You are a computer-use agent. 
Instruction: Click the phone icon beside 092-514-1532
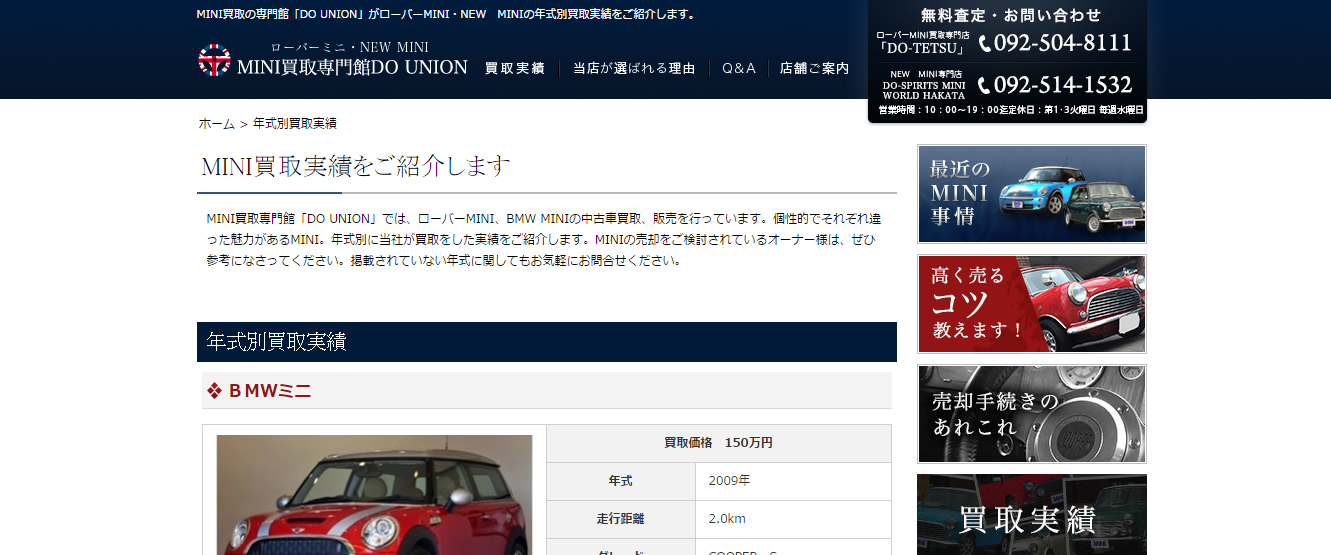984,86
